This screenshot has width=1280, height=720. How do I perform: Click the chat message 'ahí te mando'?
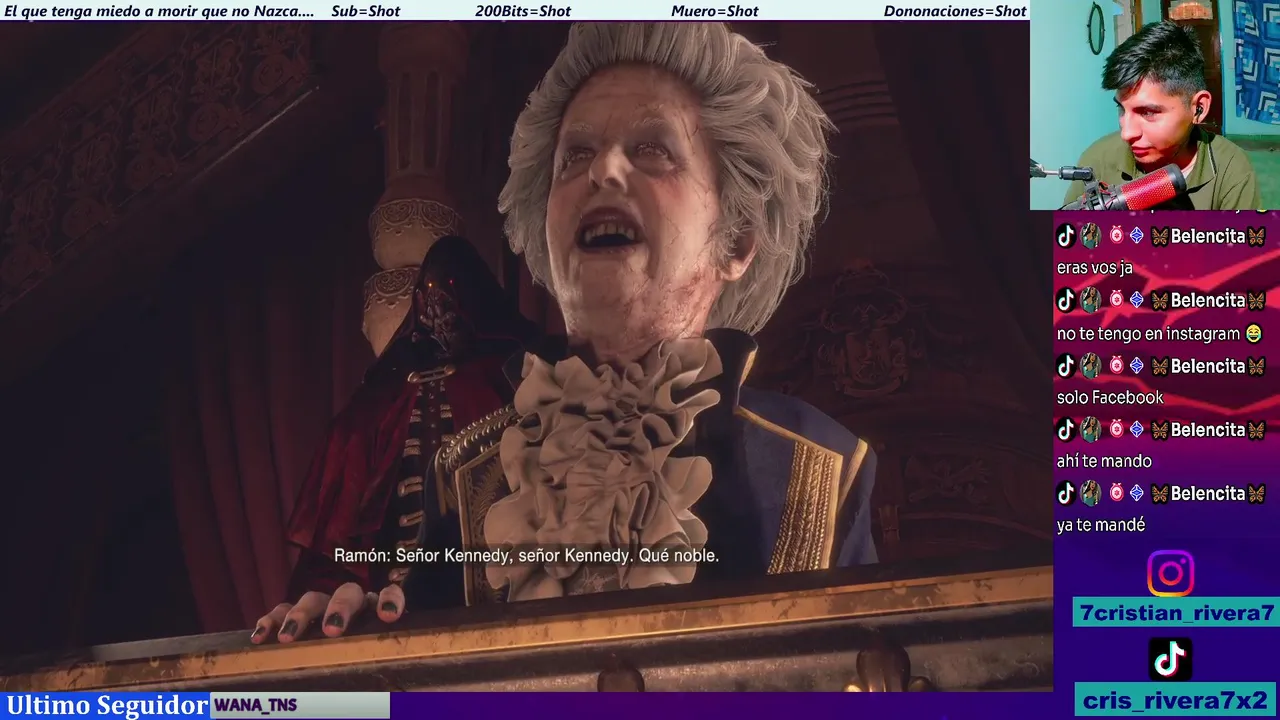pyautogui.click(x=1104, y=461)
